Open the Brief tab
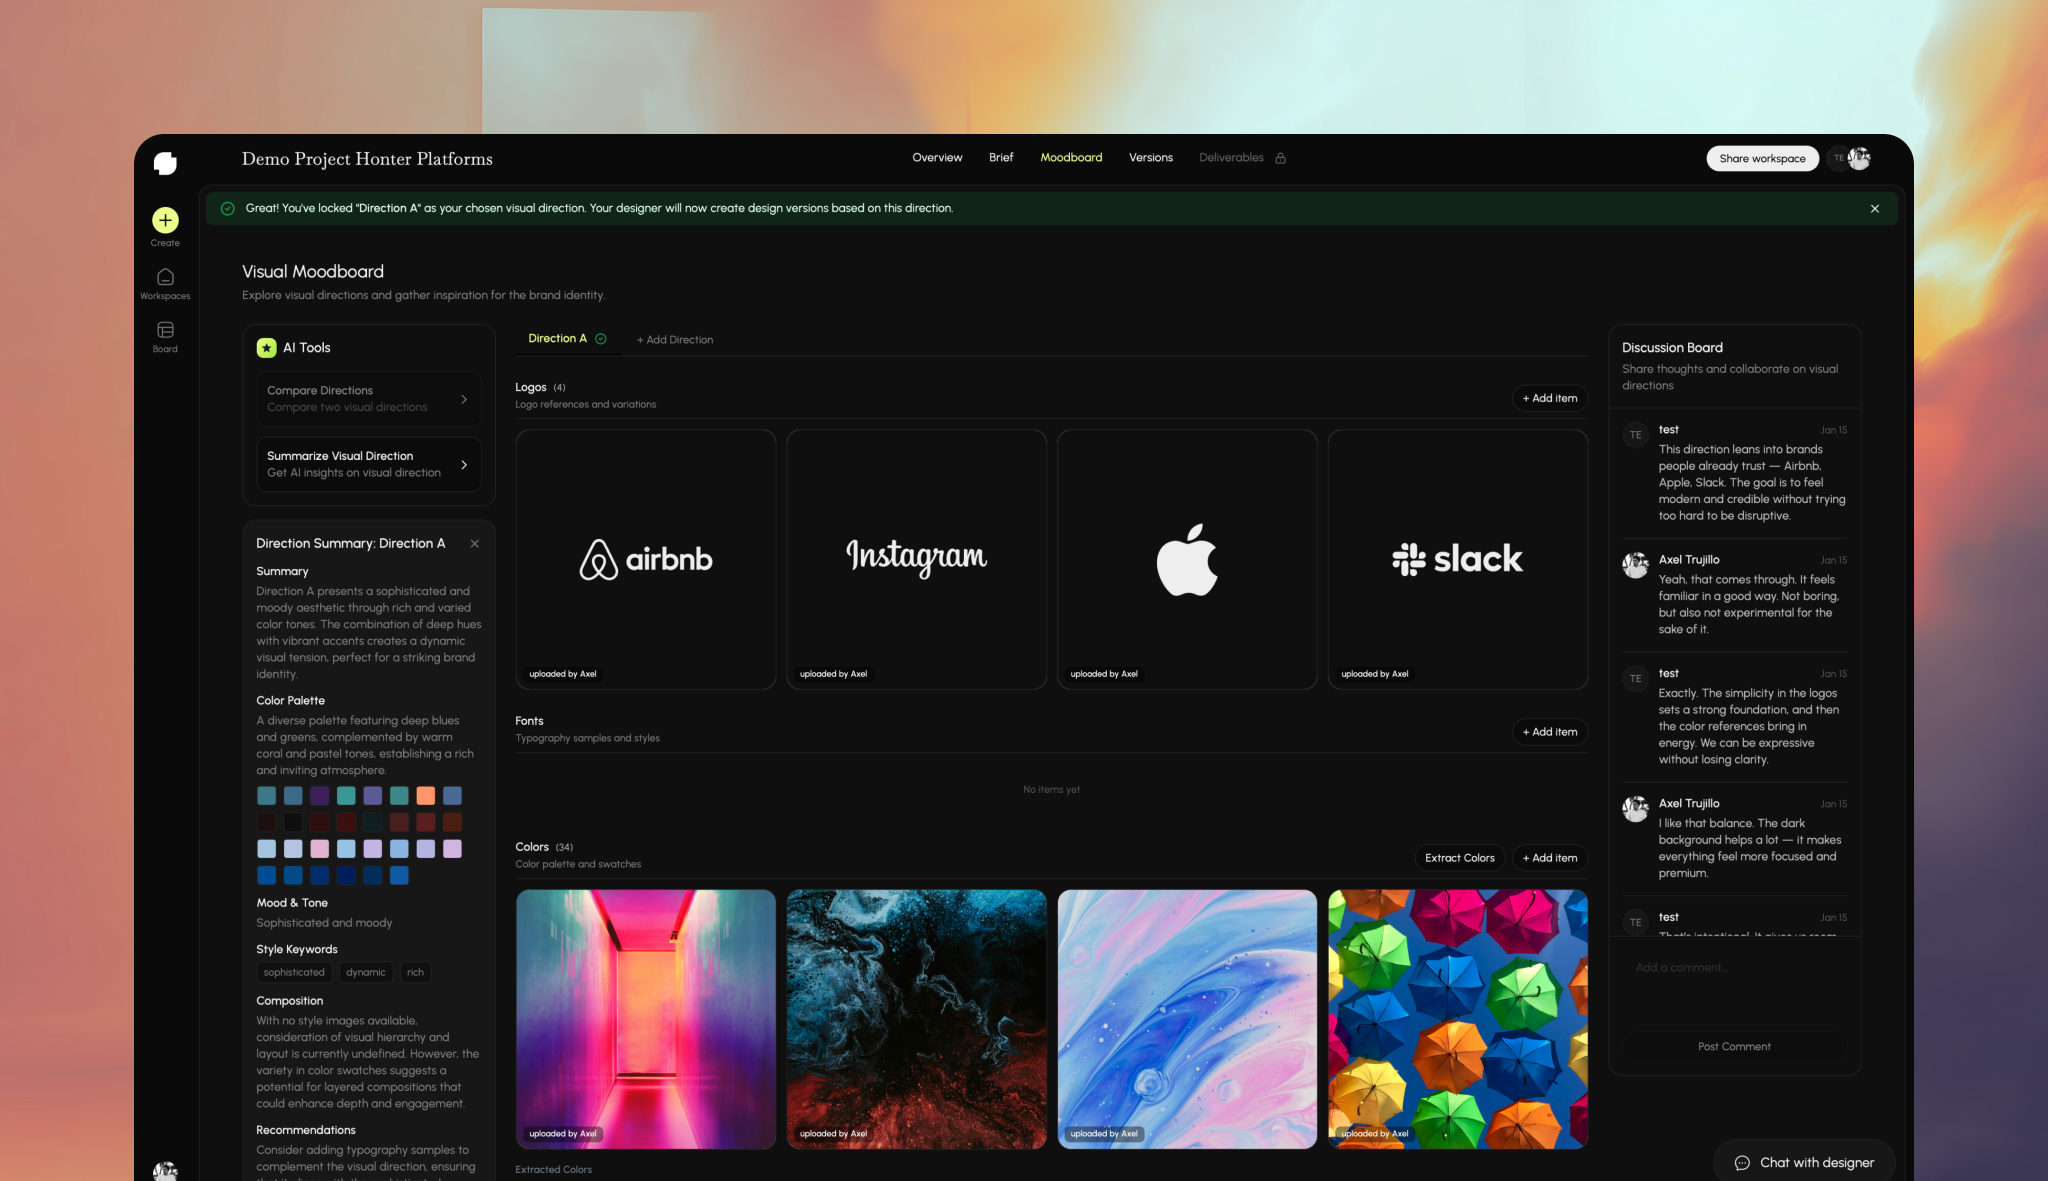 1000,157
